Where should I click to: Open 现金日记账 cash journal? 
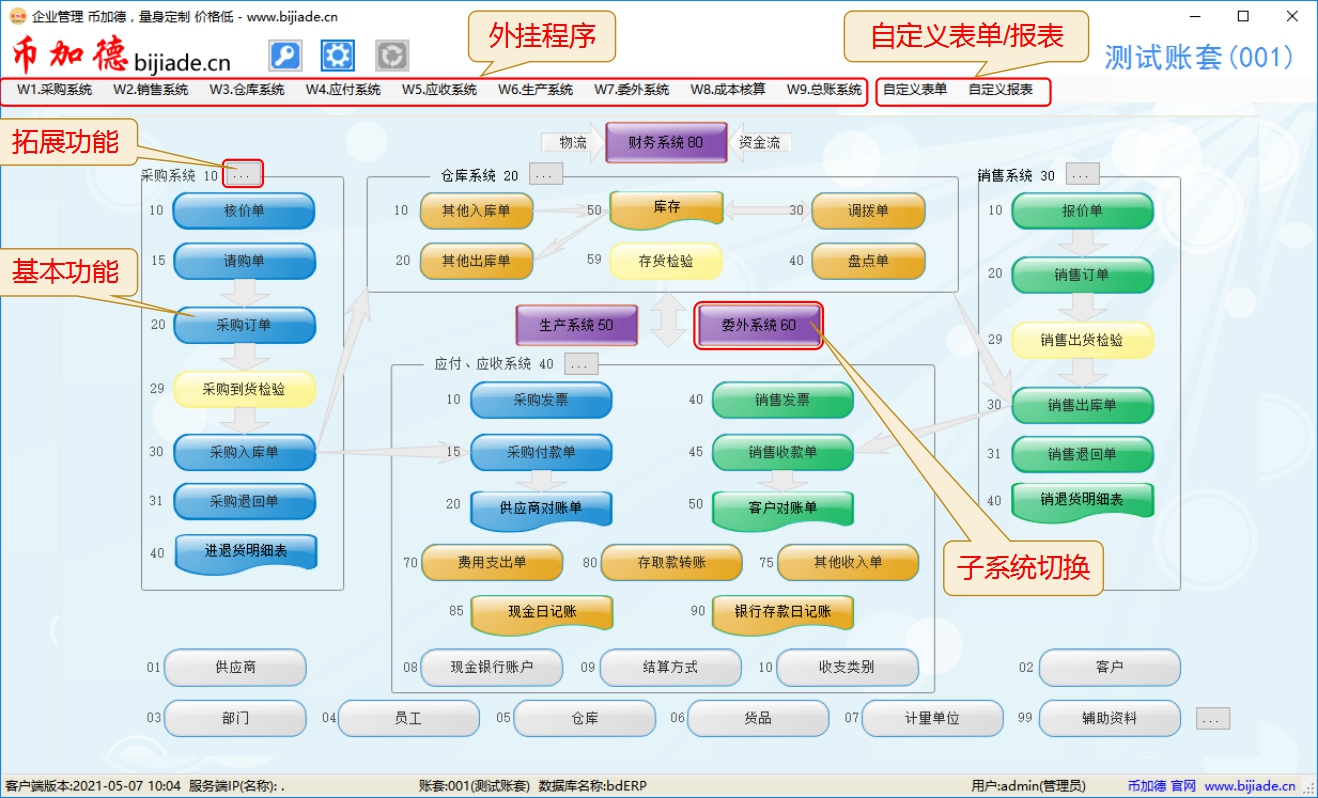(542, 614)
